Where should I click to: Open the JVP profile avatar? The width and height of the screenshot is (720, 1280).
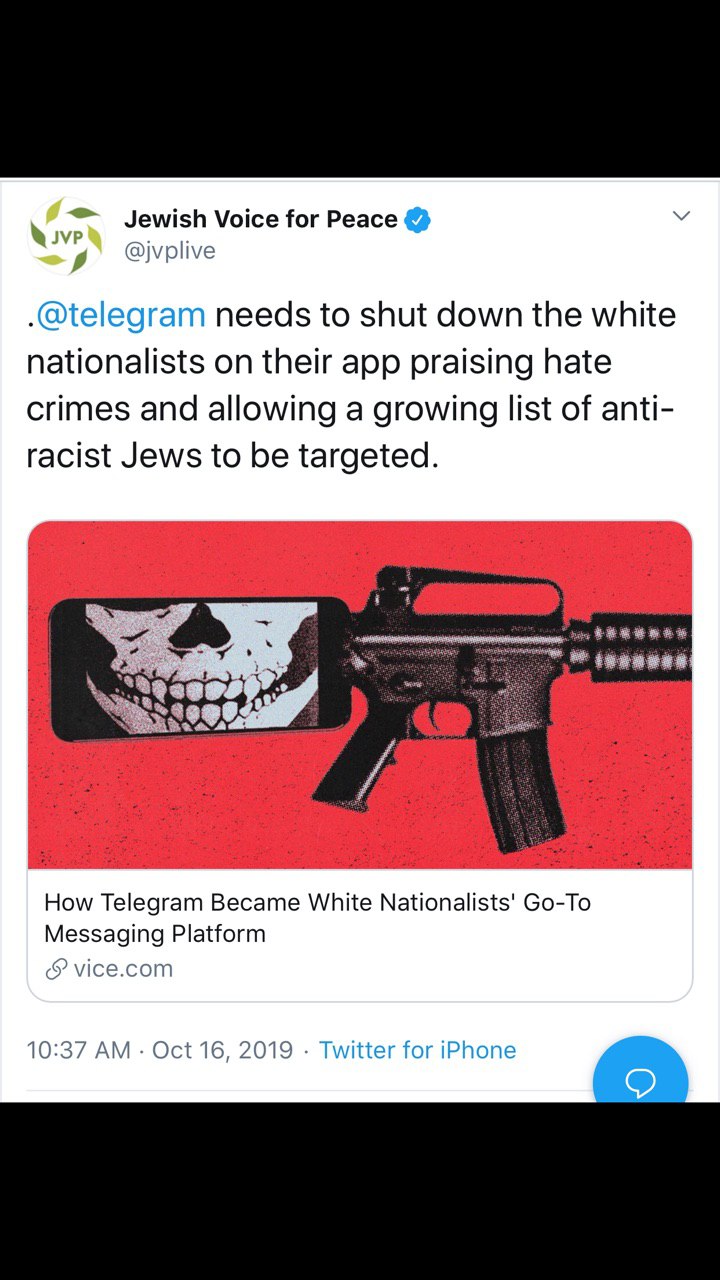click(65, 236)
